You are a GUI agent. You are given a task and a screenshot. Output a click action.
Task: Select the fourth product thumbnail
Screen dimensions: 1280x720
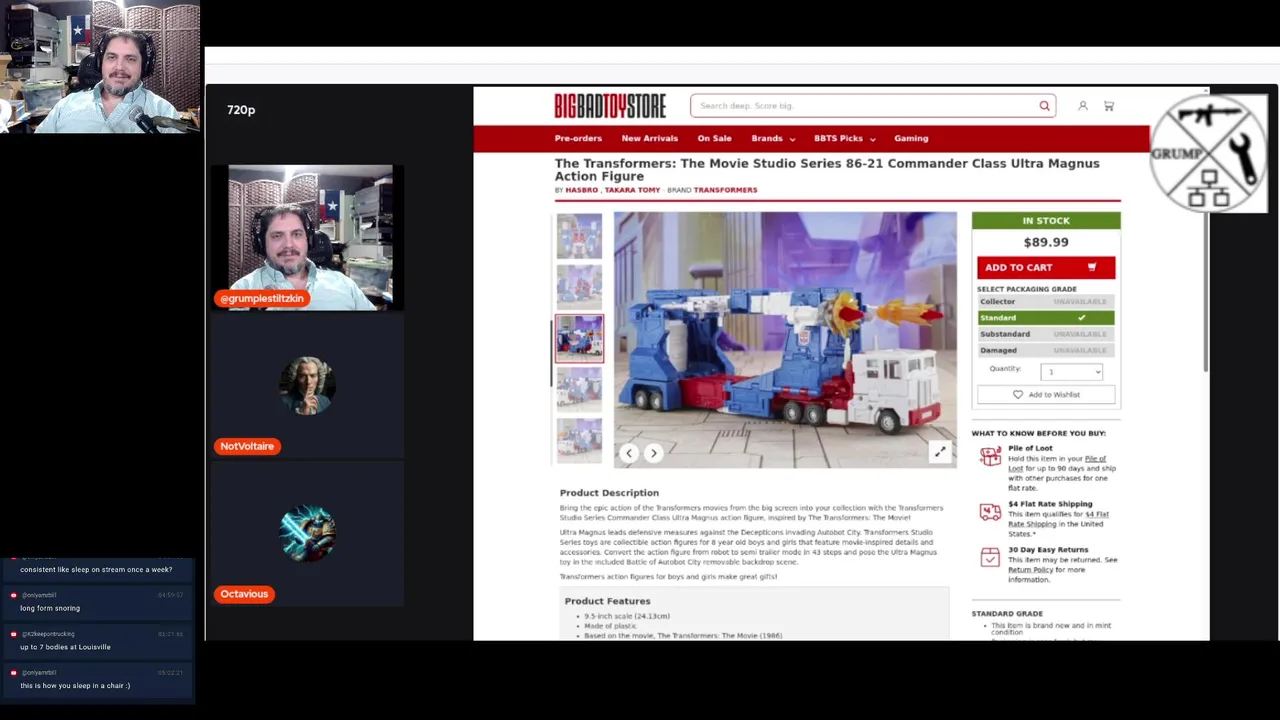[x=579, y=389]
